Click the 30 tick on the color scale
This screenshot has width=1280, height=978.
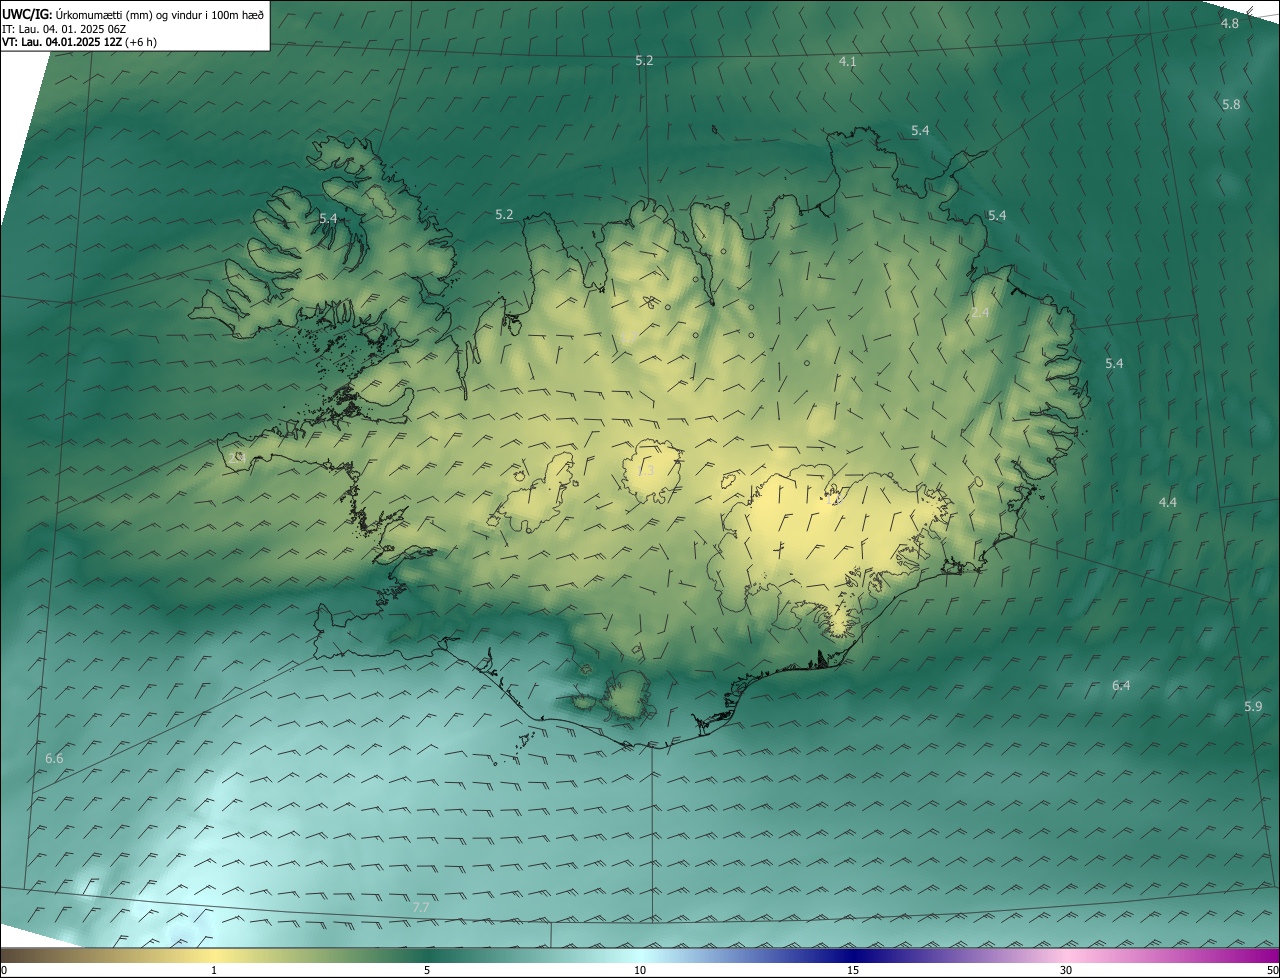[1066, 970]
